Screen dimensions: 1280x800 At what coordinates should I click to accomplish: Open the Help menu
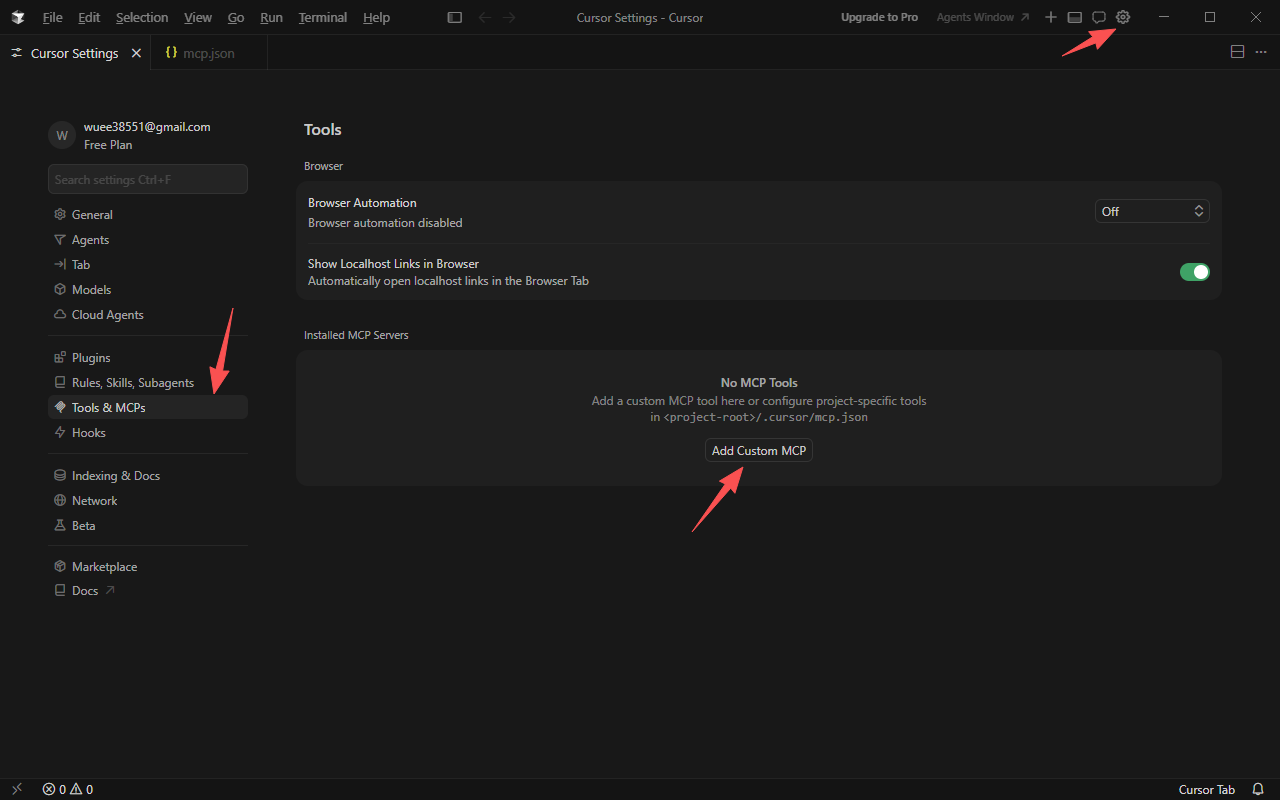pyautogui.click(x=377, y=17)
